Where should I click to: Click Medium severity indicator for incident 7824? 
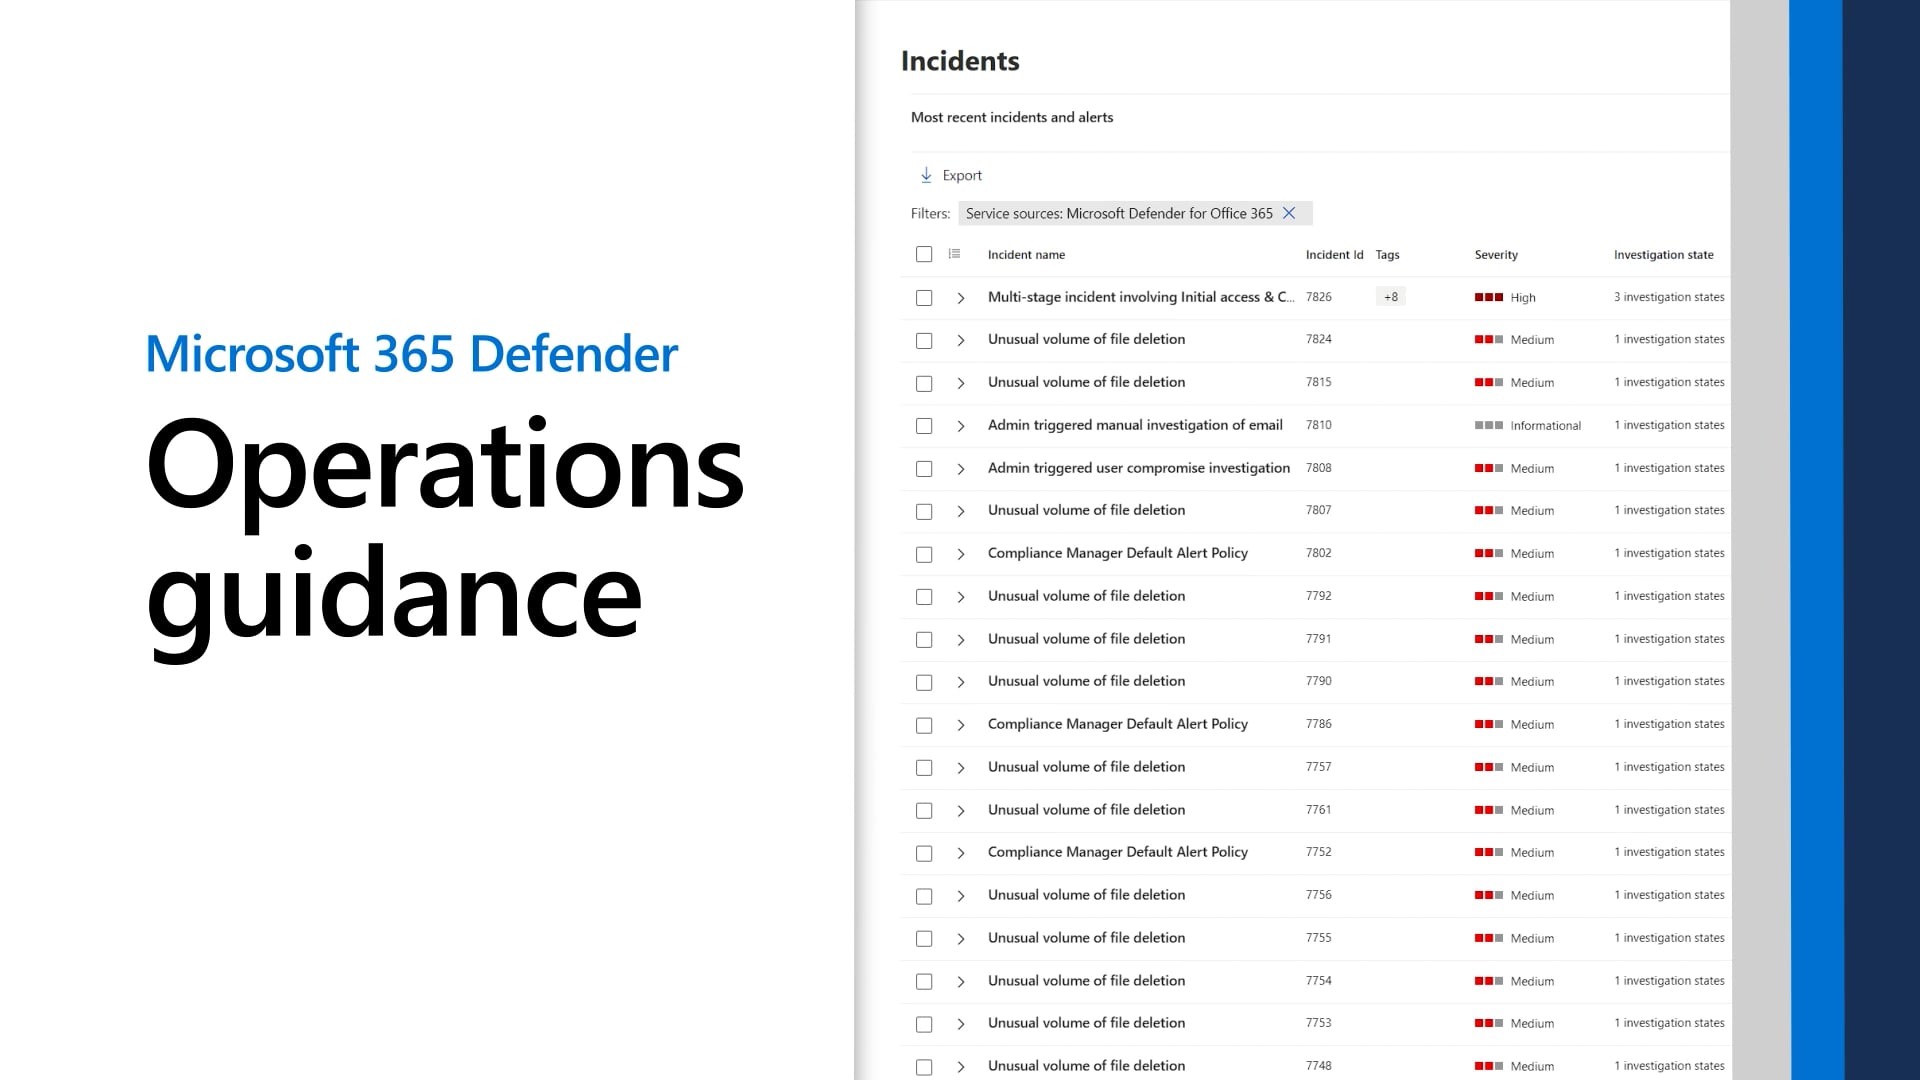coord(1488,340)
